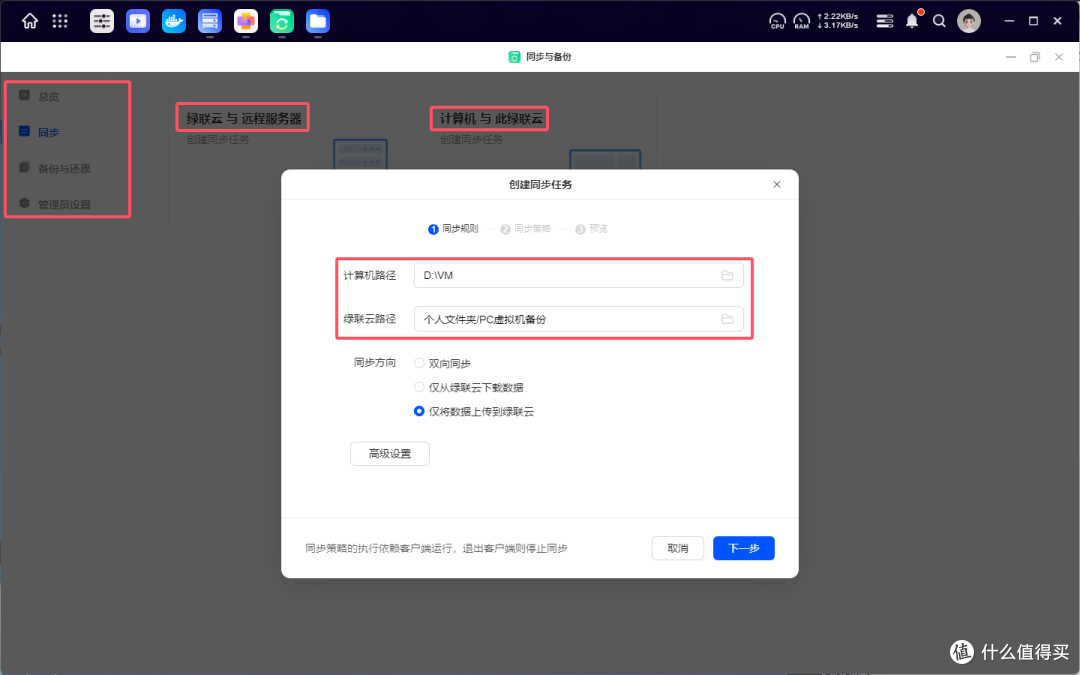Go to step 3 预览
This screenshot has width=1080, height=675.
click(x=592, y=229)
